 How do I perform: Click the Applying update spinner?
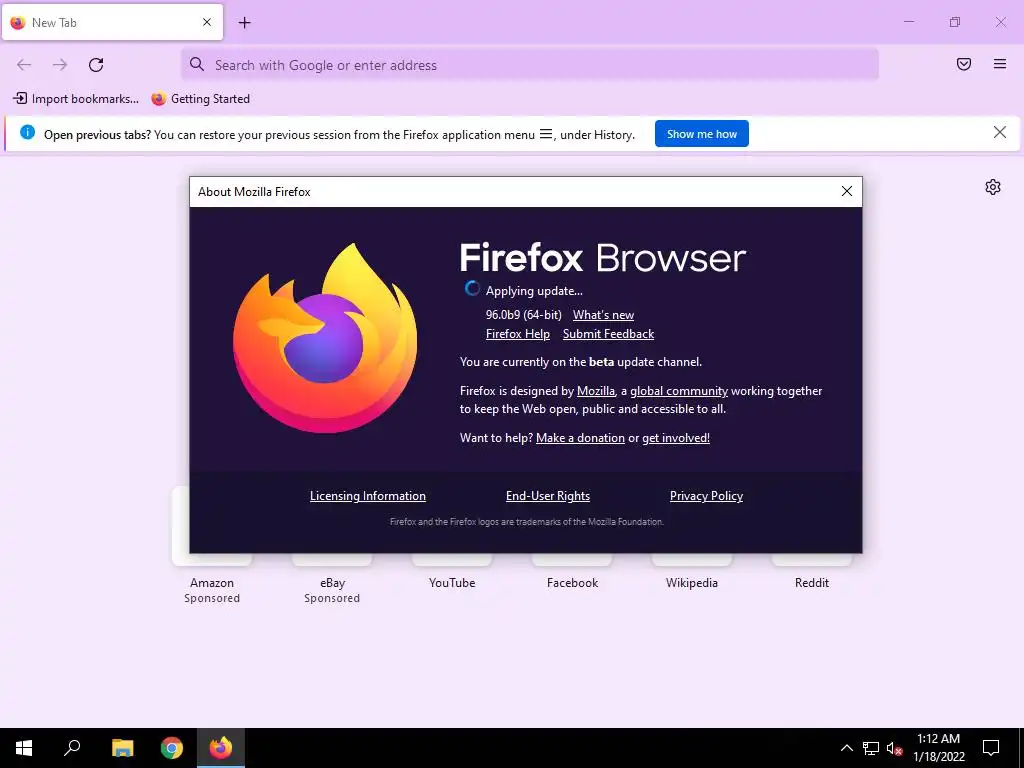click(x=472, y=289)
